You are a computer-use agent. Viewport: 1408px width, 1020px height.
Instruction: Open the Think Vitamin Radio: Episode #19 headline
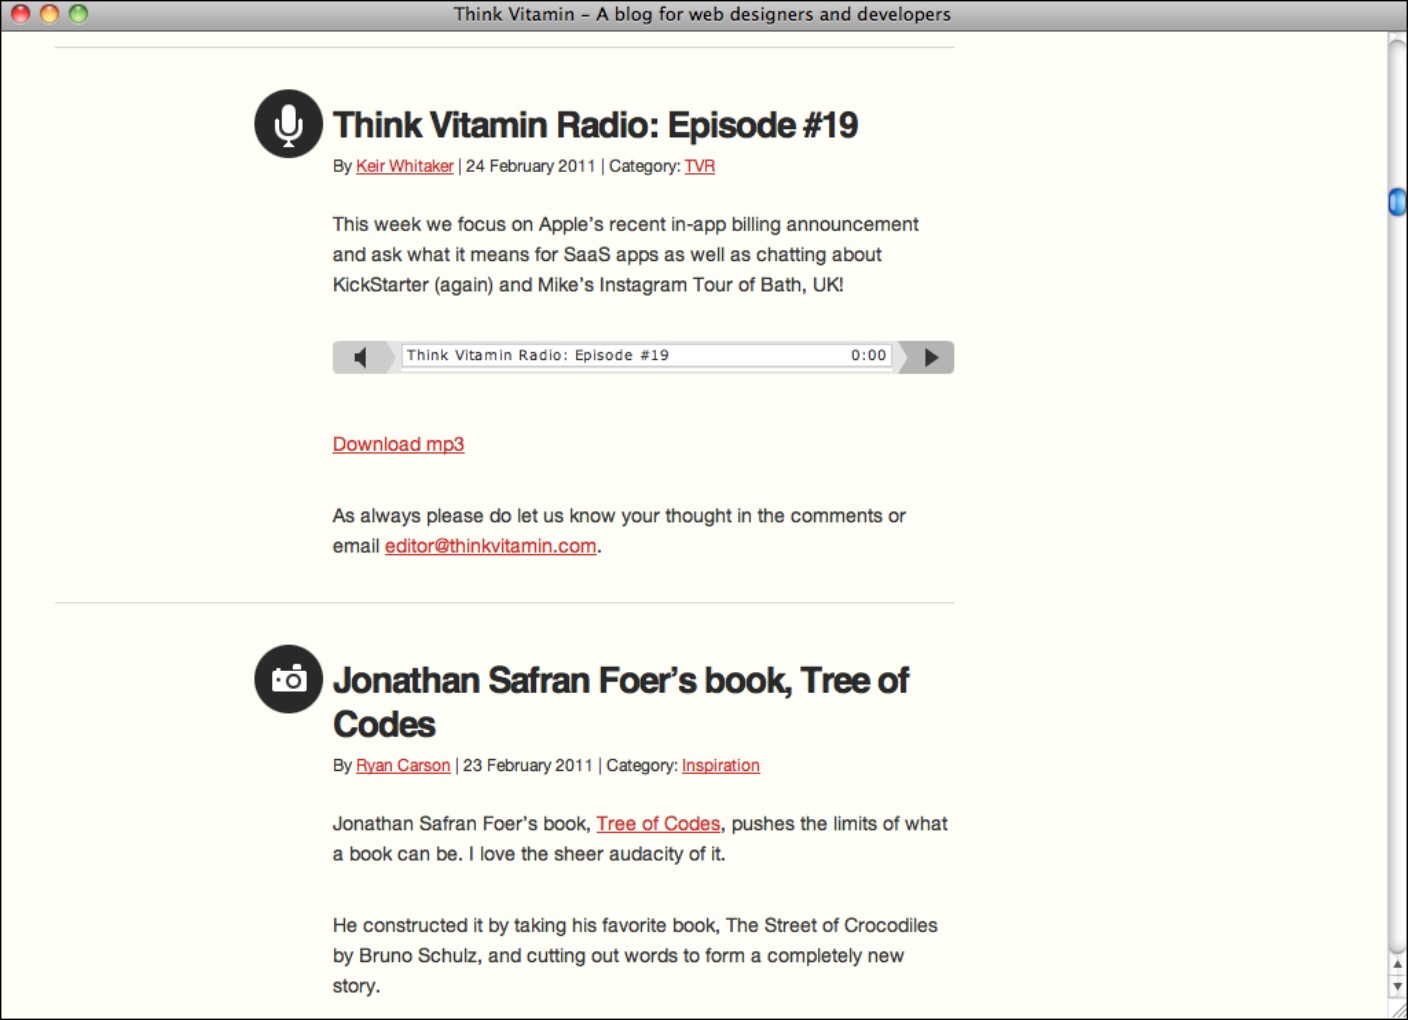coord(595,125)
